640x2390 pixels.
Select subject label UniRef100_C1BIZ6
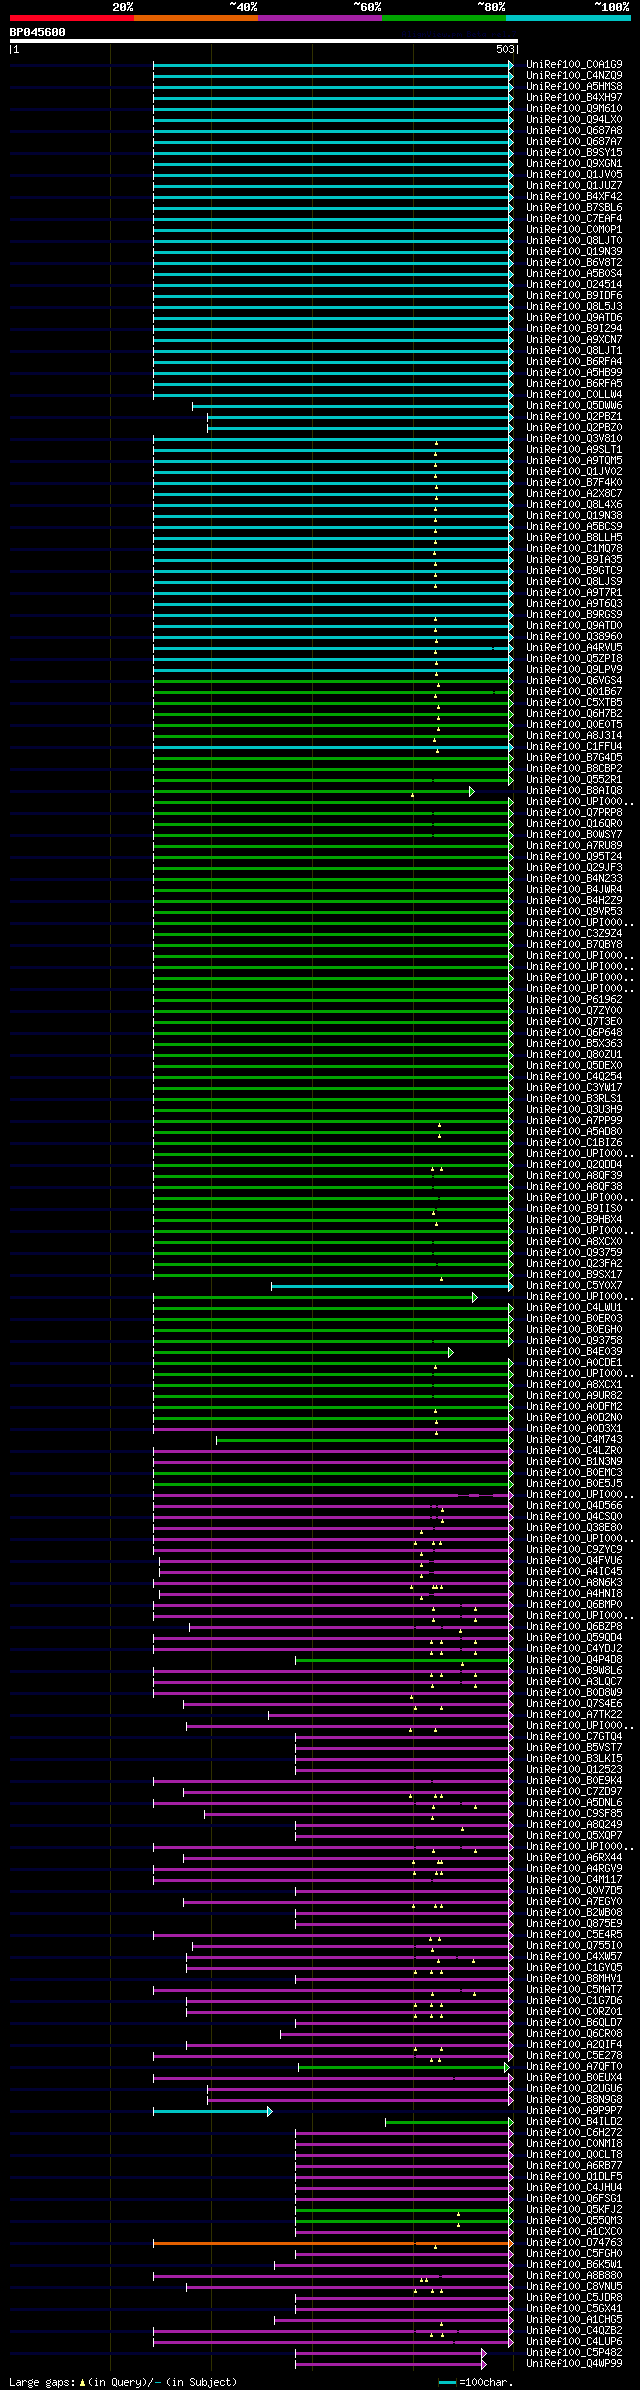point(574,1142)
